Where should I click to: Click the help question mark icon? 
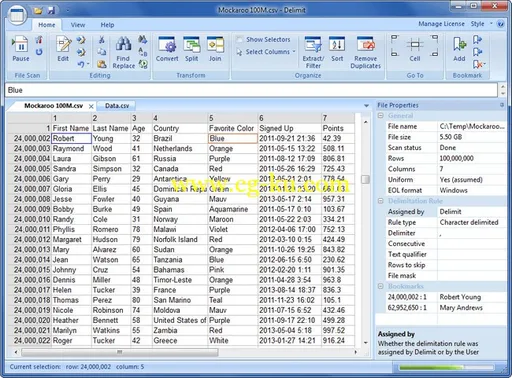500,24
